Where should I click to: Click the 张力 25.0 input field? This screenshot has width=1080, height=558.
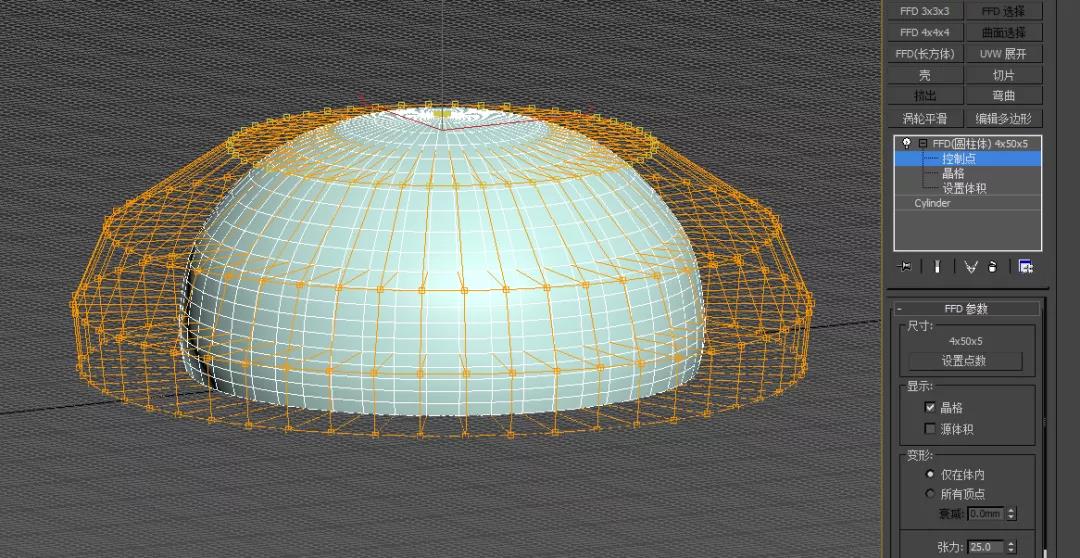pyautogui.click(x=986, y=547)
